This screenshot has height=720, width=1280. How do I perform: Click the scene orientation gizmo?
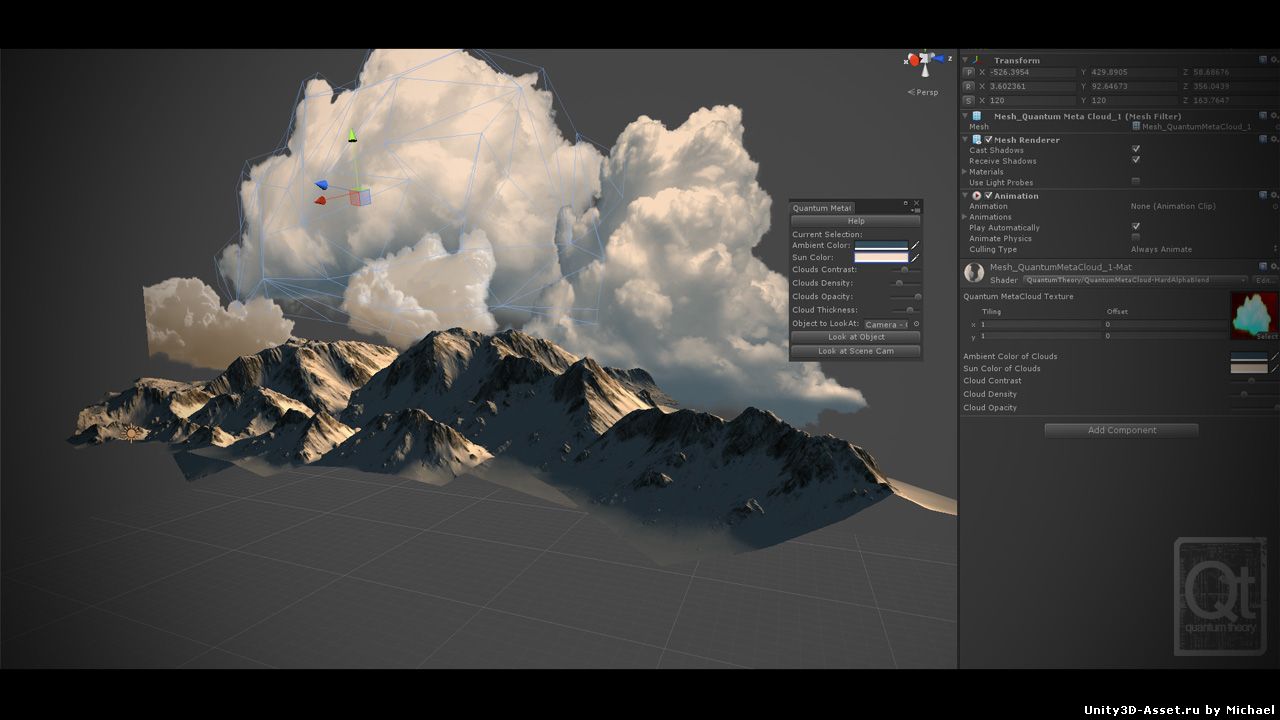coord(925,61)
